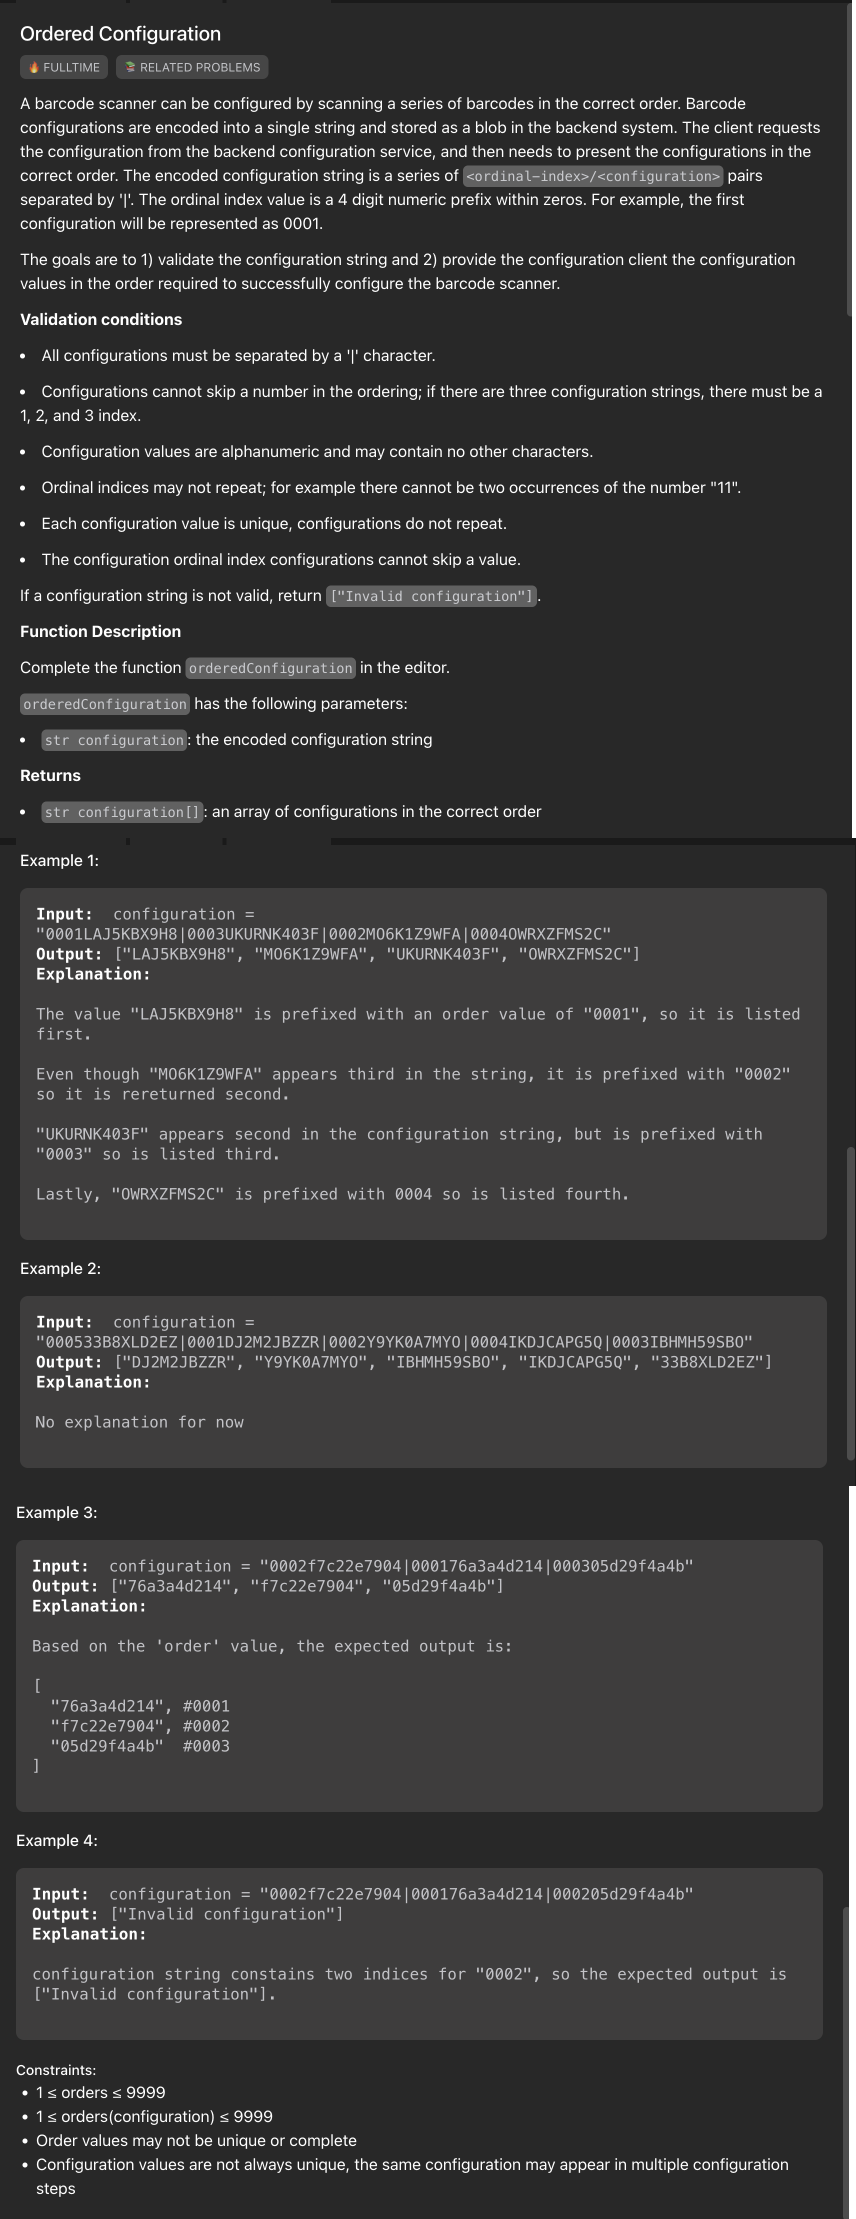Click 'No explanation for now' in Example 2
This screenshot has width=856, height=2219.
click(x=139, y=1422)
